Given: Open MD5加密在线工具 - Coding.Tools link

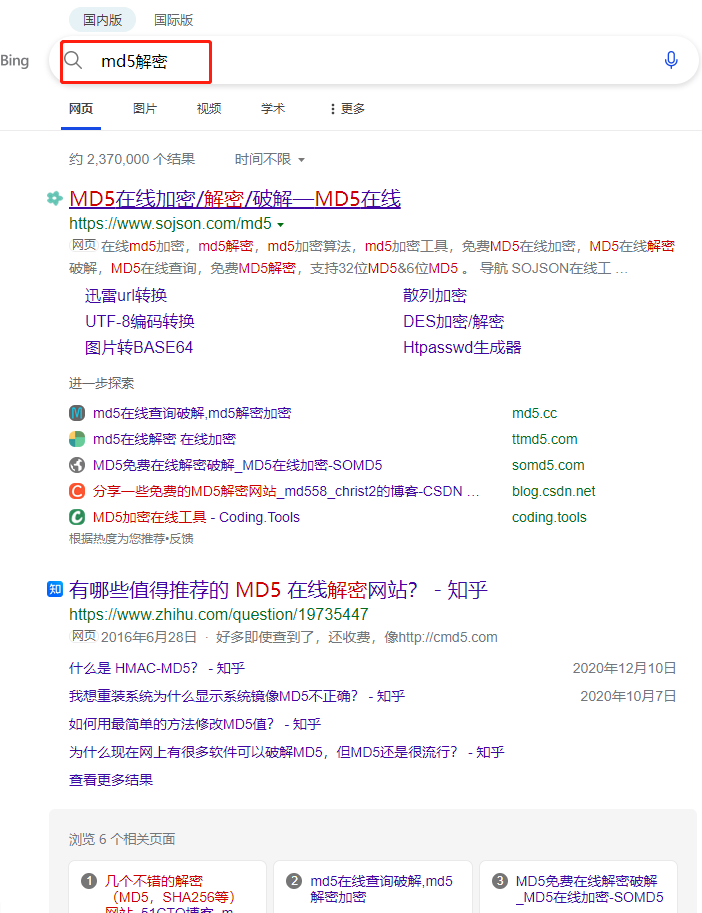Looking at the screenshot, I should tap(196, 517).
